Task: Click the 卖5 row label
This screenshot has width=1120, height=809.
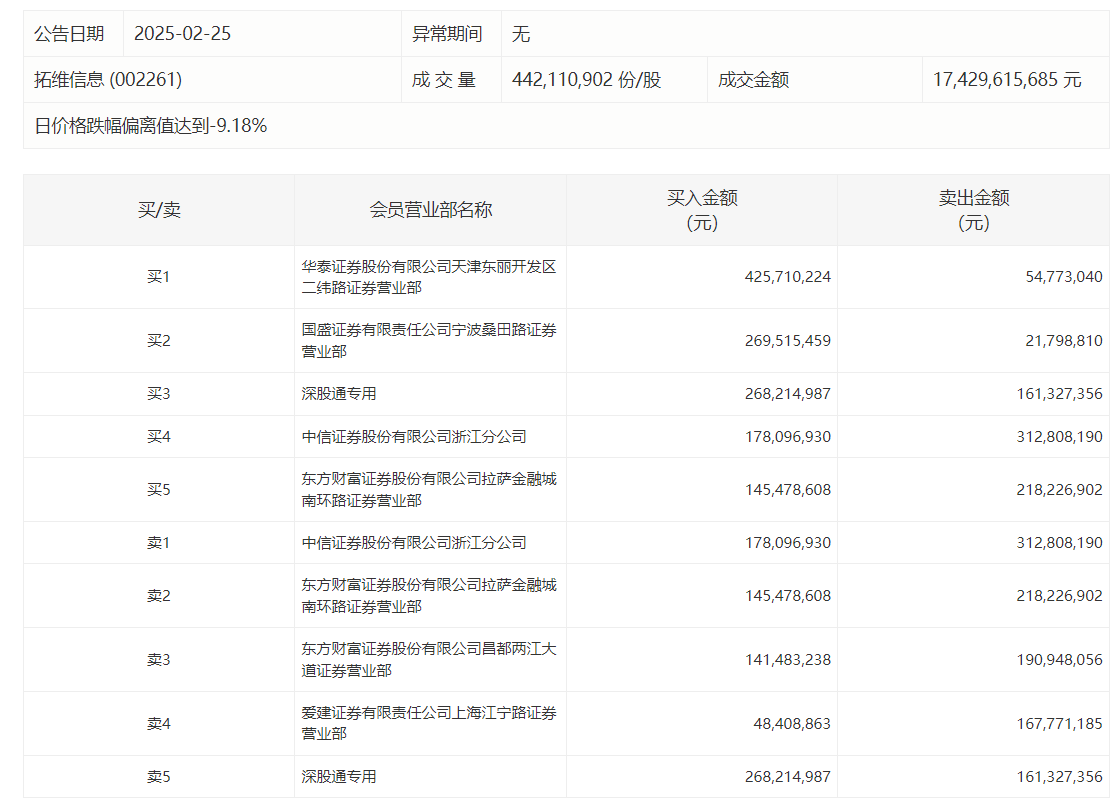Action: [159, 777]
